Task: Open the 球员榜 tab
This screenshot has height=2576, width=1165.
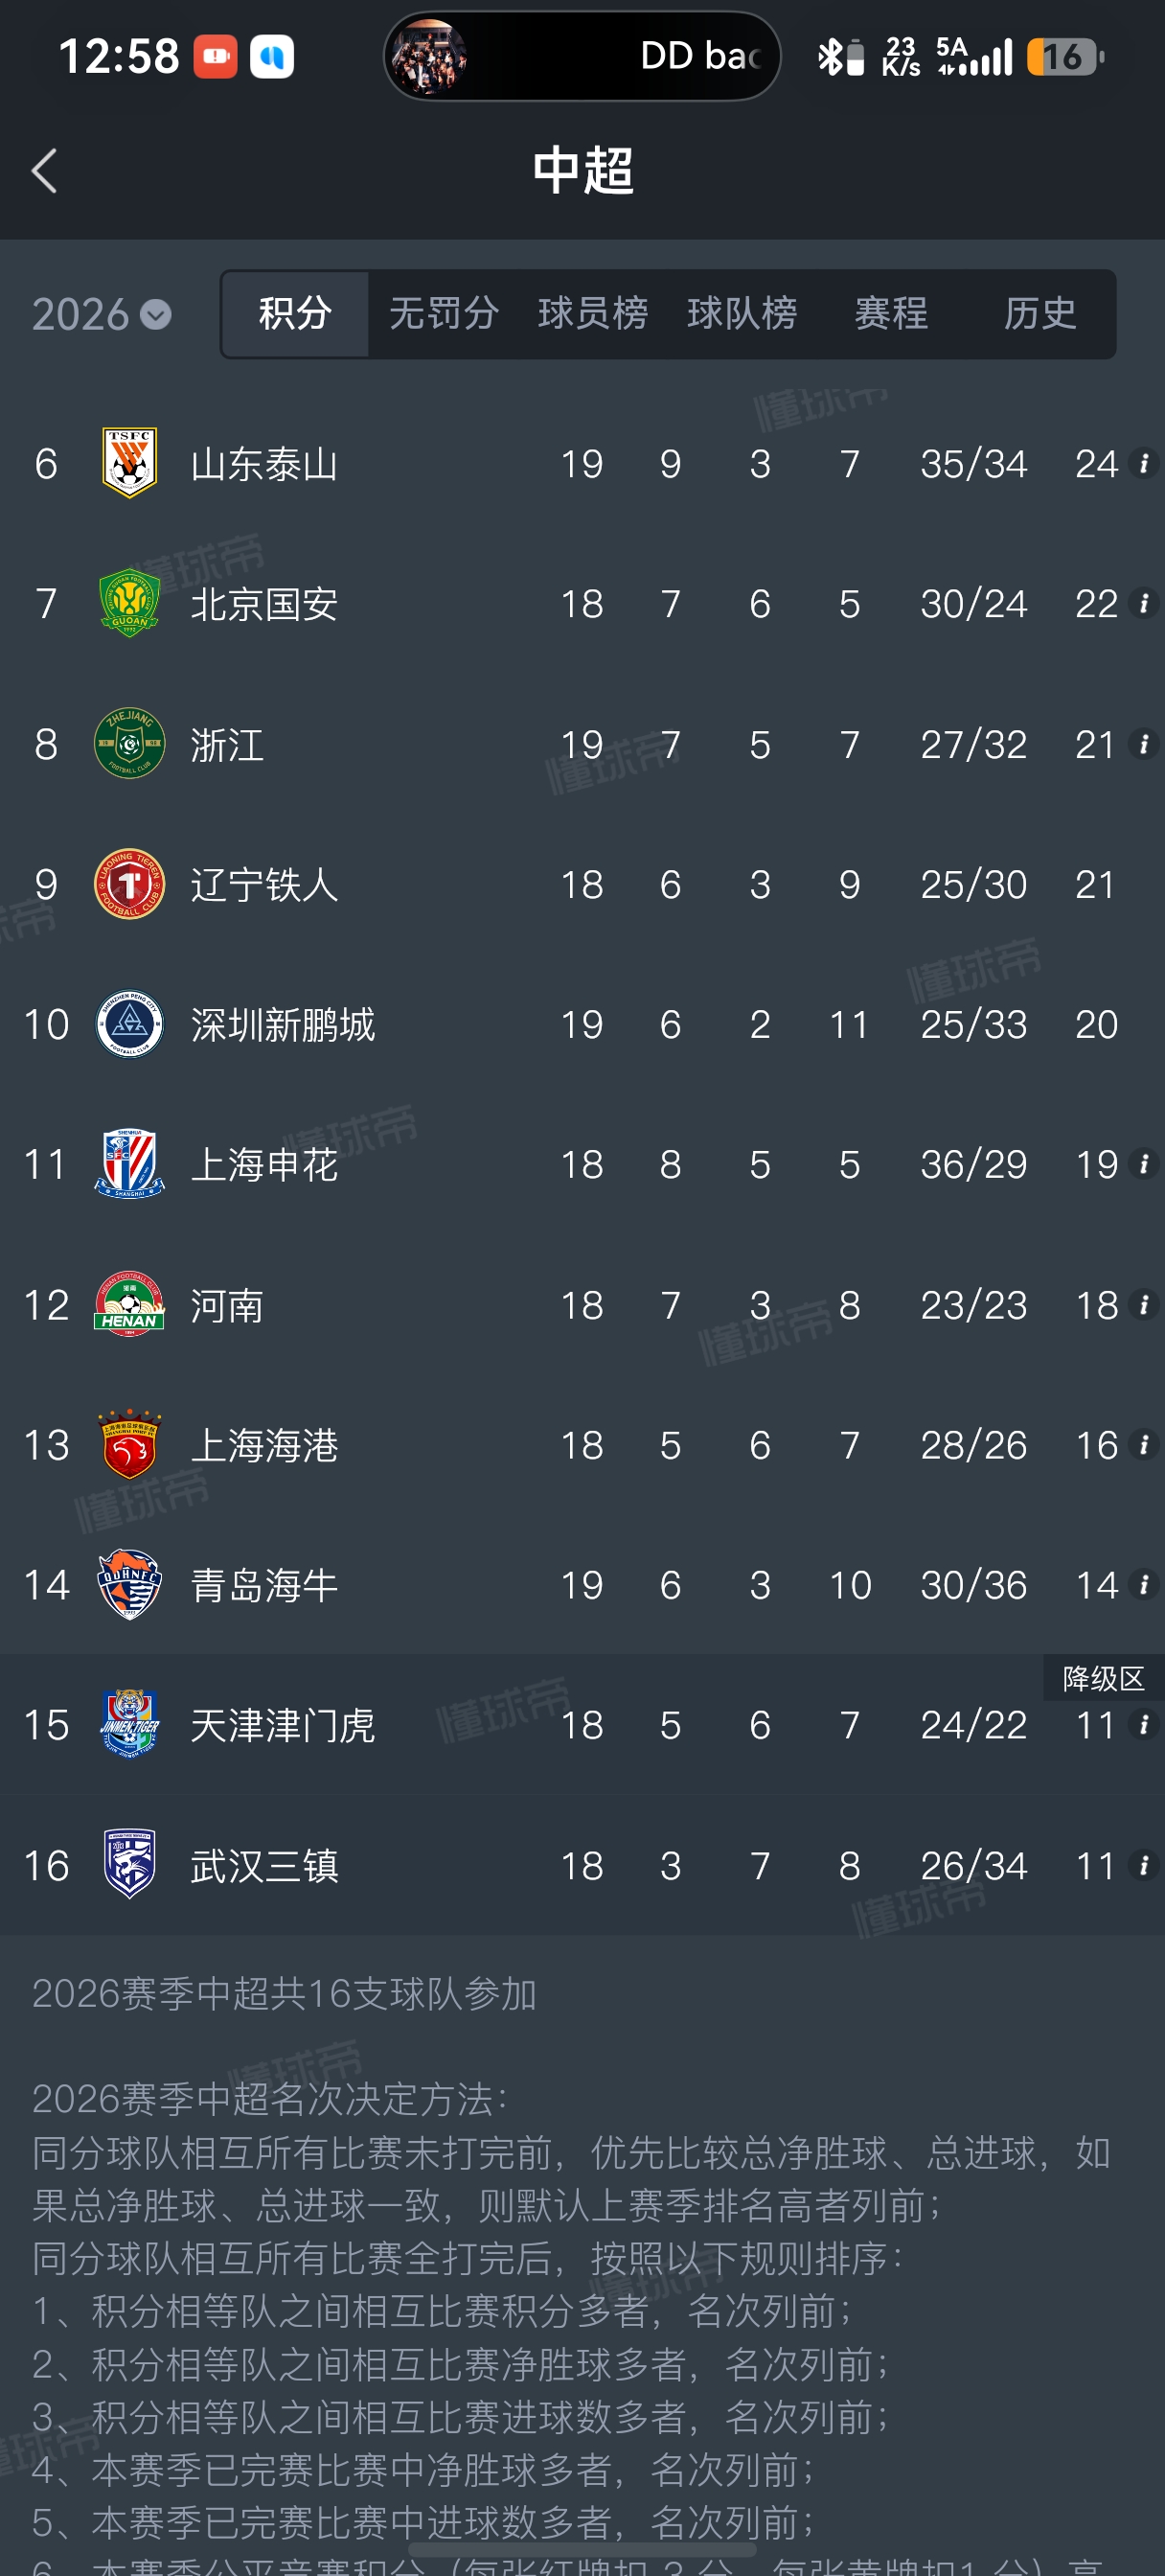Action: pos(593,314)
